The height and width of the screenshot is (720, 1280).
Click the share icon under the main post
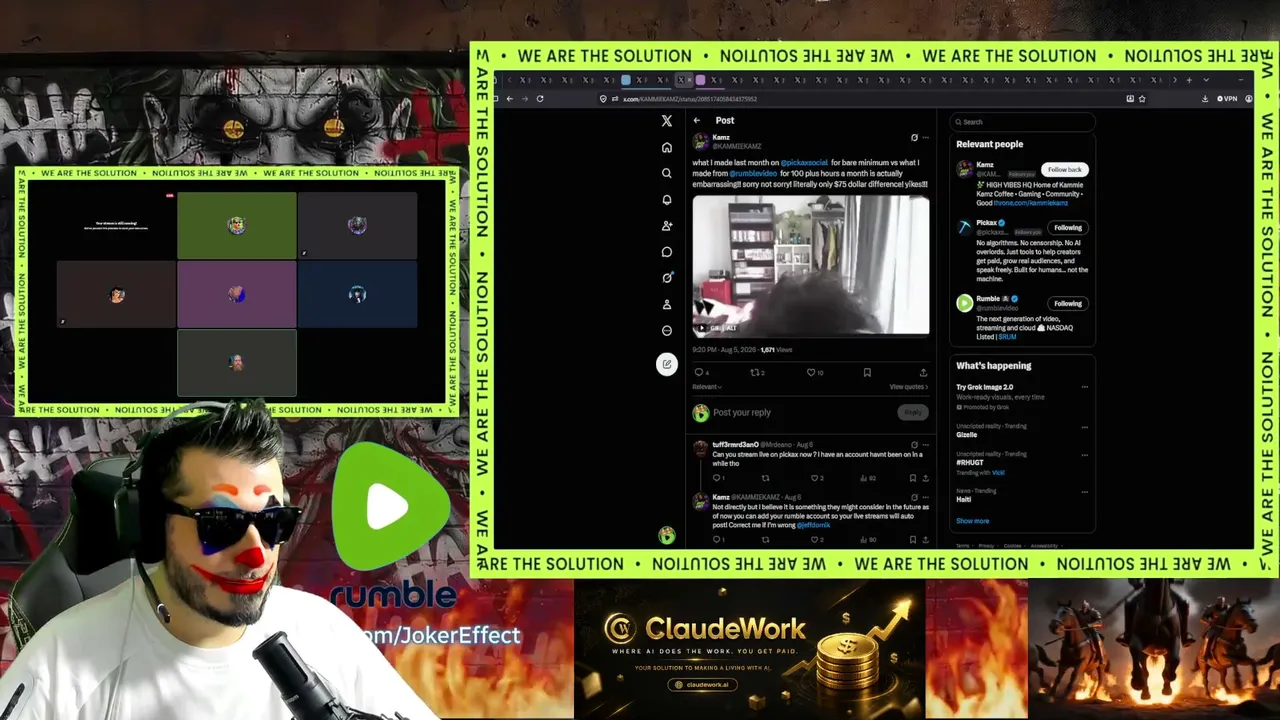[x=923, y=373]
